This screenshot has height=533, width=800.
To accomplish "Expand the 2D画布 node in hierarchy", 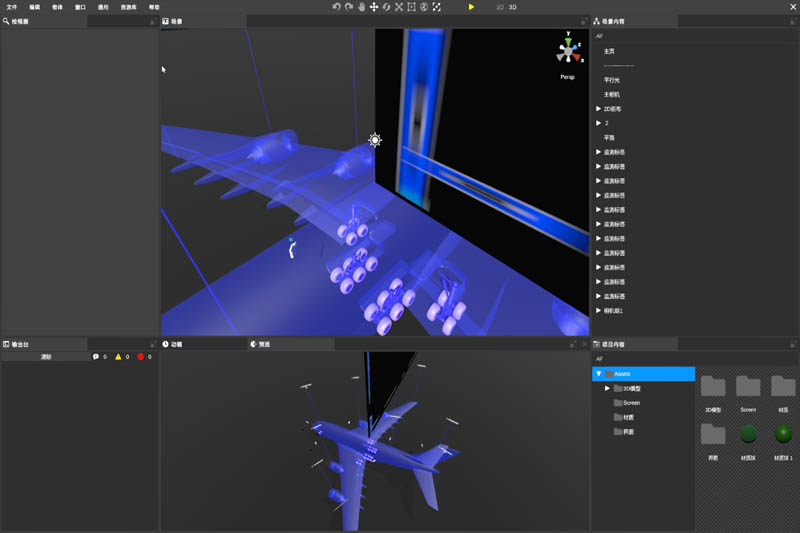I will [598, 109].
